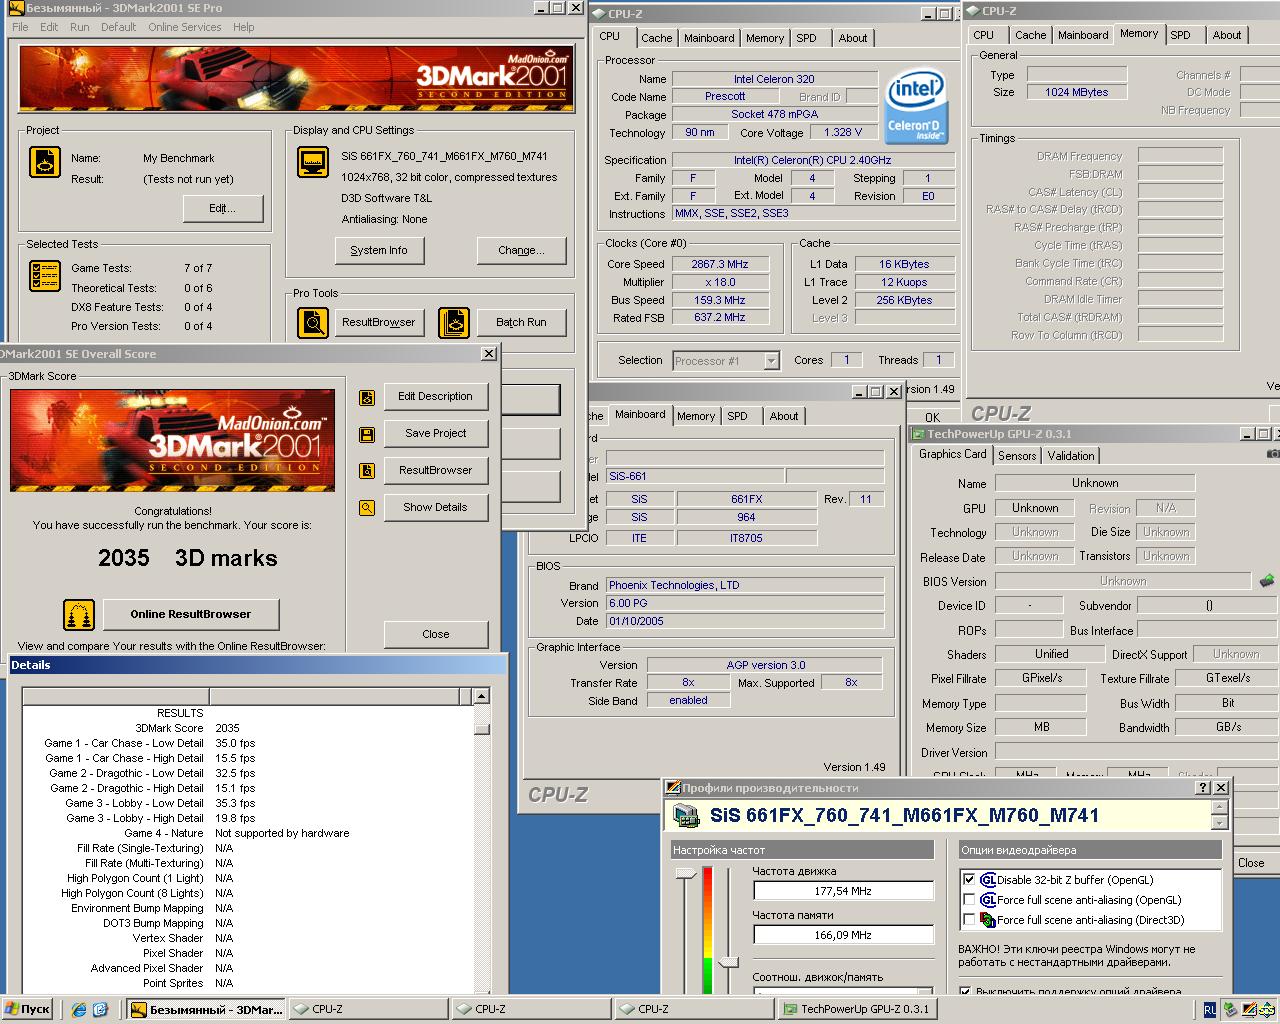Click the Selected Tests checklist icon
This screenshot has height=1024, width=1280.
click(45, 276)
